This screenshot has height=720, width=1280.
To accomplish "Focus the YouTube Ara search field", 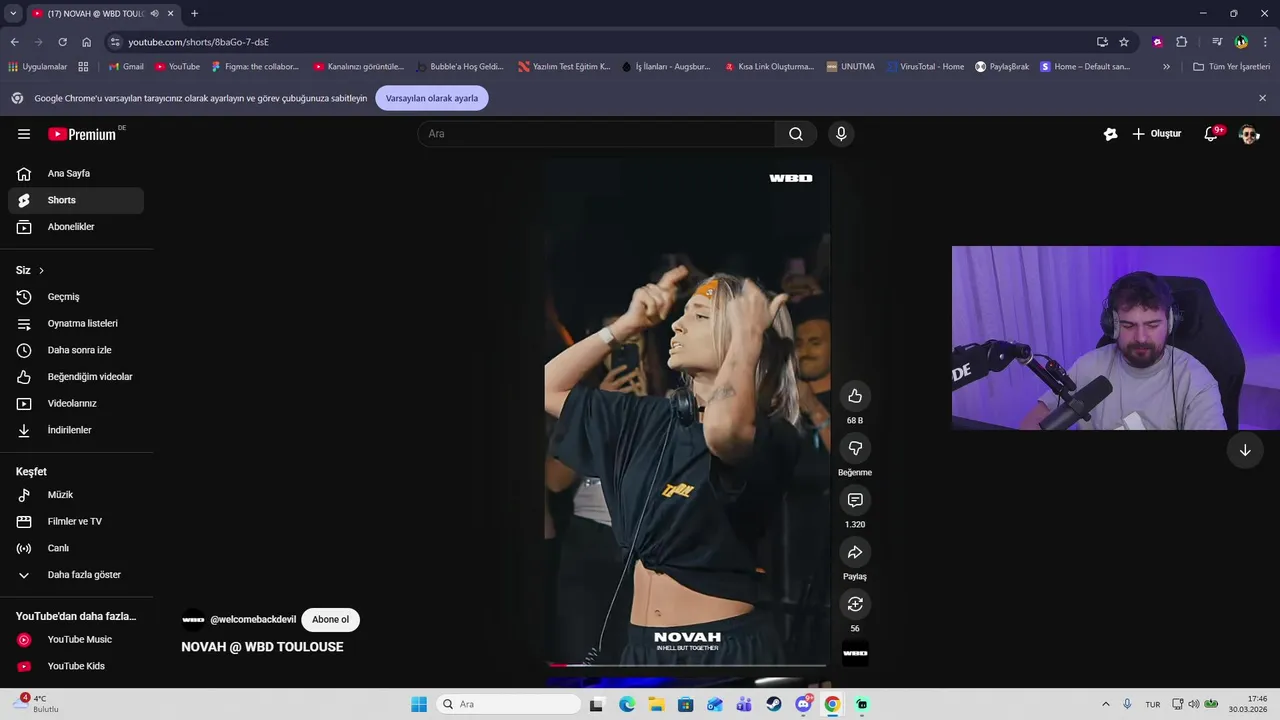I will 596,134.
